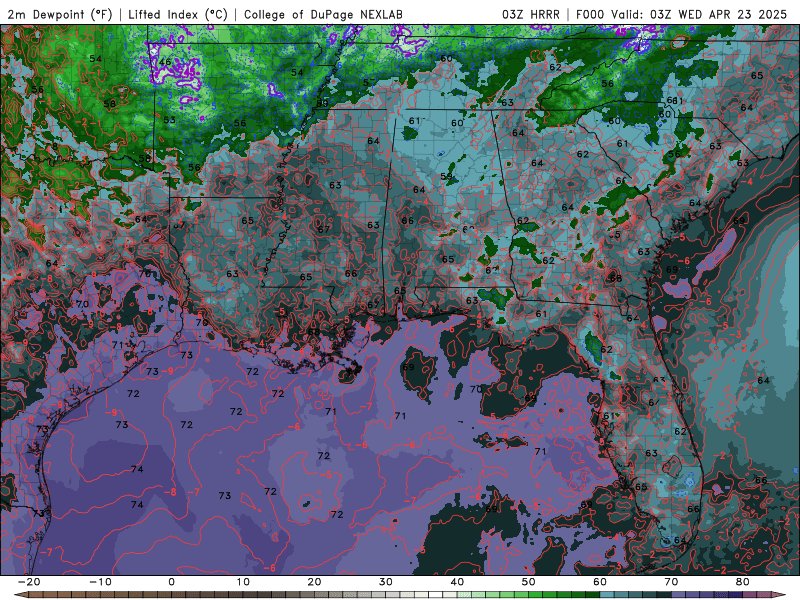Viewport: 800px width, 600px height.
Task: Click the 30 label on the color scale
Action: (x=386, y=582)
